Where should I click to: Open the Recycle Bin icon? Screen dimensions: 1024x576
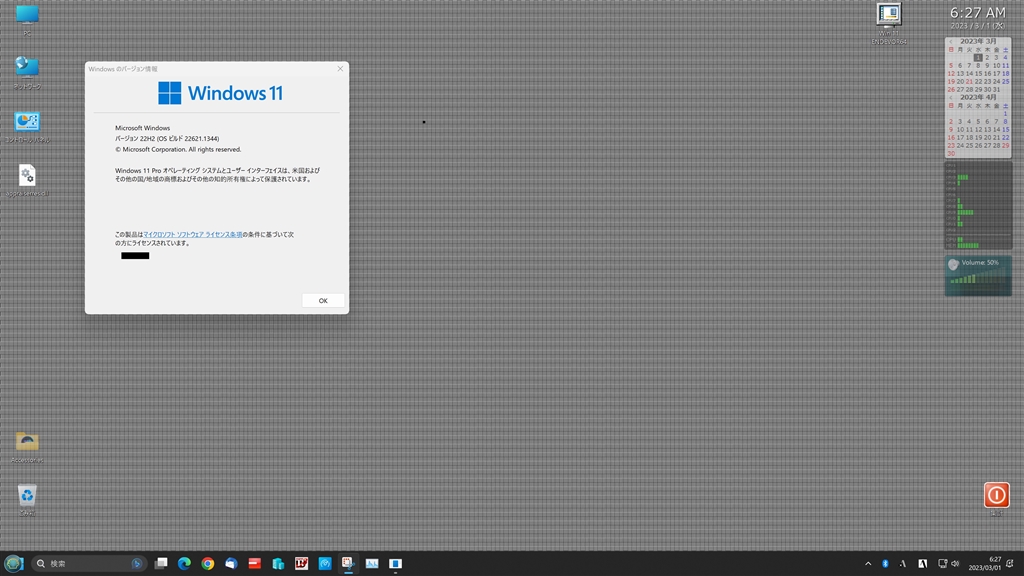[27, 499]
